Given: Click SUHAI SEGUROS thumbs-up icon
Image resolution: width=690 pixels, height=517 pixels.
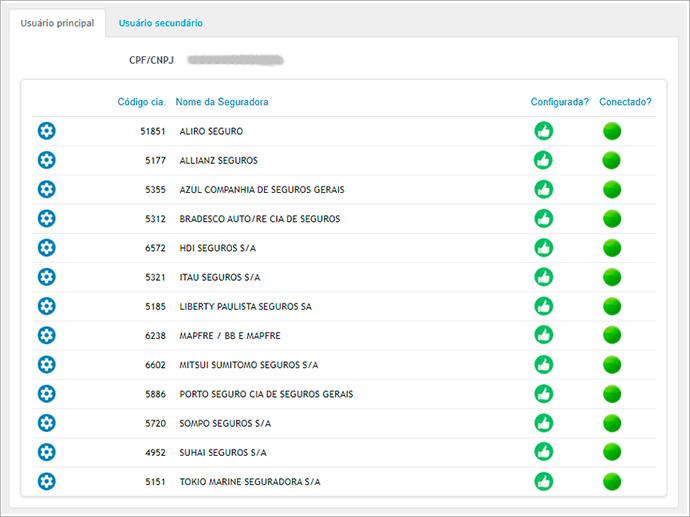Looking at the screenshot, I should coord(544,451).
